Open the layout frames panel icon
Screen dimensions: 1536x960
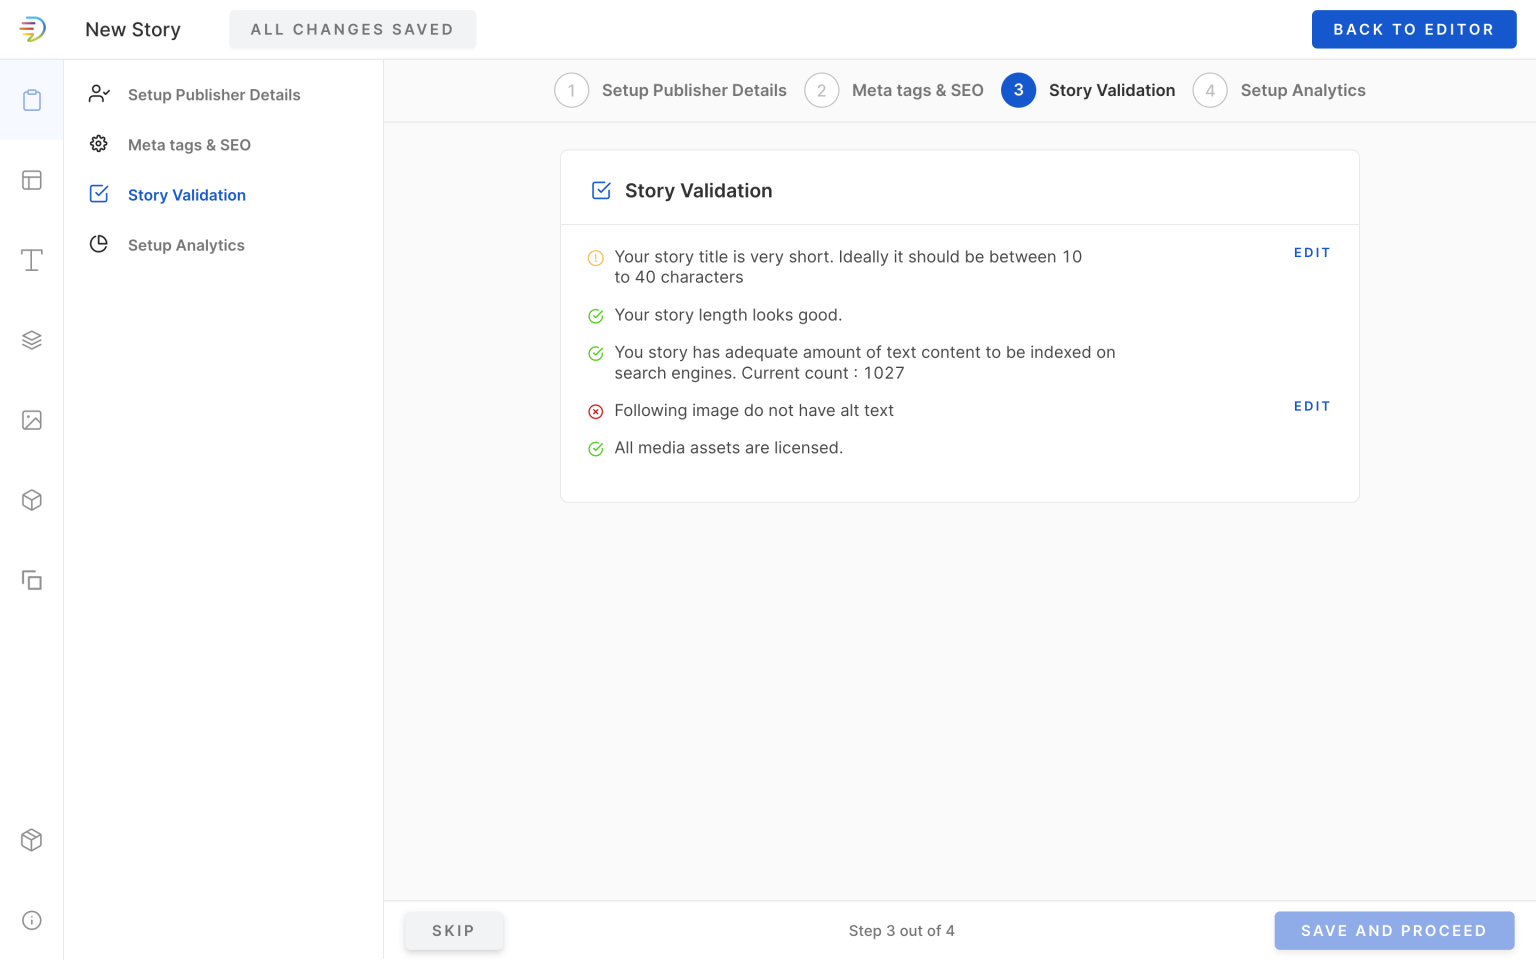click(32, 180)
